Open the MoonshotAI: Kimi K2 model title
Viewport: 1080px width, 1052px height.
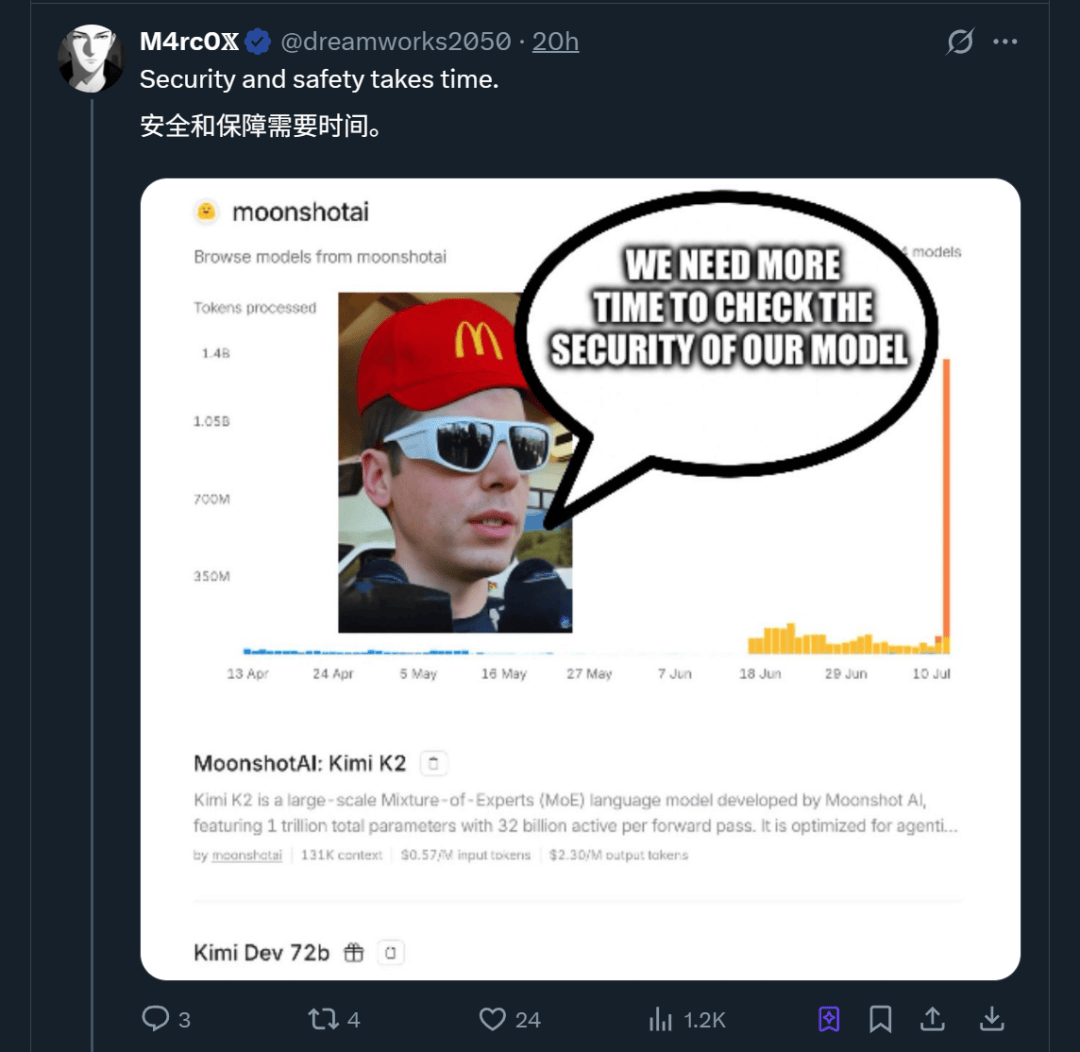click(x=300, y=764)
